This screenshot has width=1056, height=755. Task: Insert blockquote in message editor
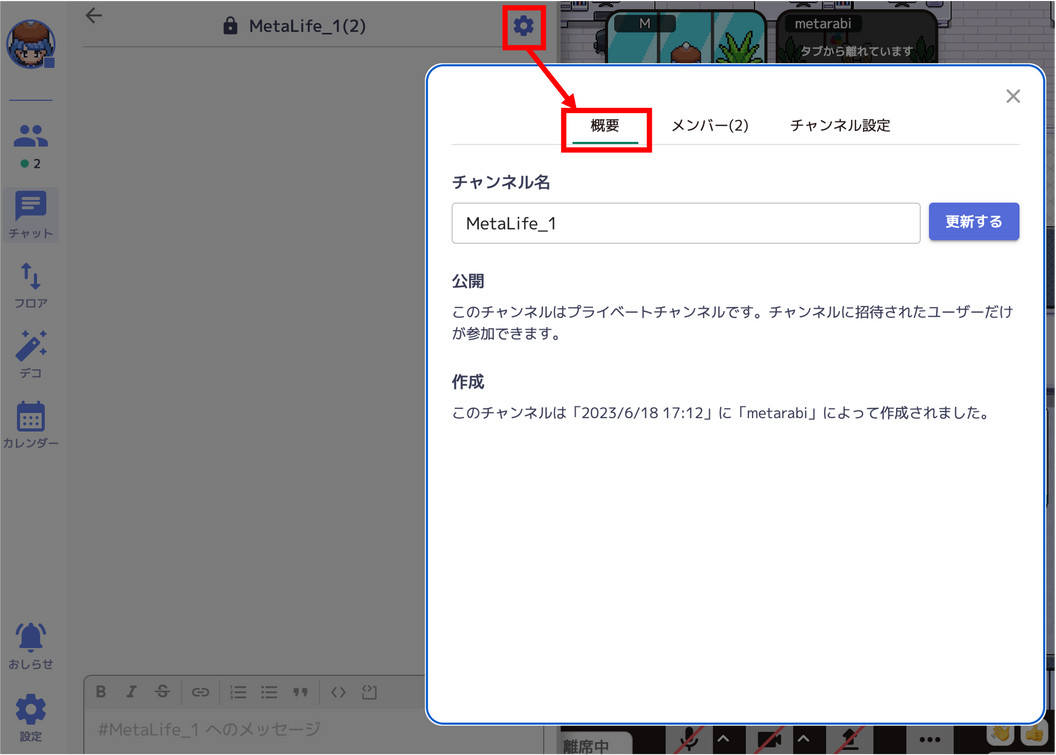(x=300, y=692)
